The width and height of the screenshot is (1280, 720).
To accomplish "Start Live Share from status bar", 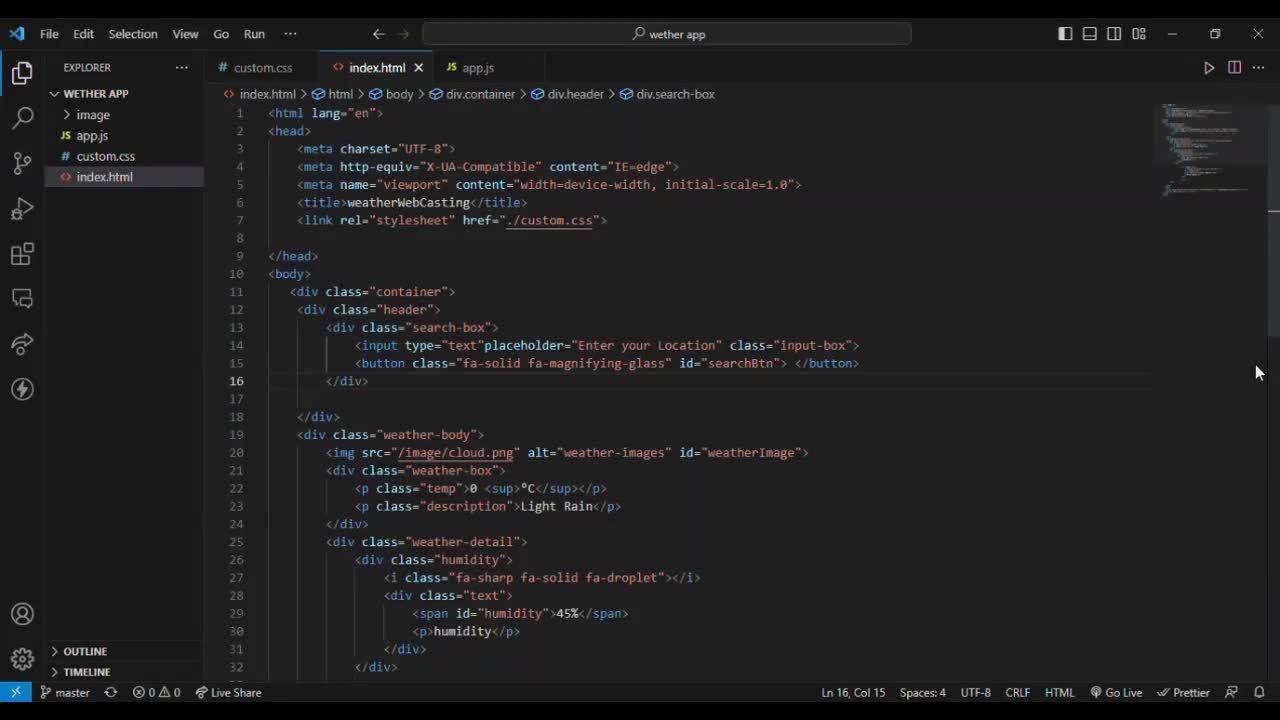I will [x=228, y=692].
